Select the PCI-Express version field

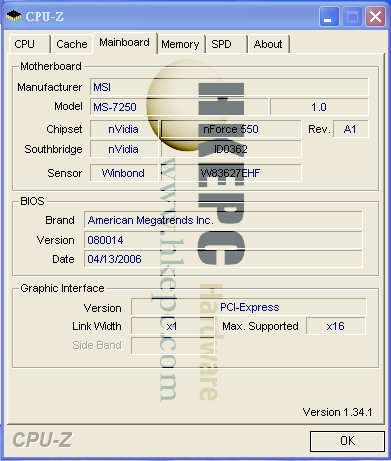(x=249, y=307)
